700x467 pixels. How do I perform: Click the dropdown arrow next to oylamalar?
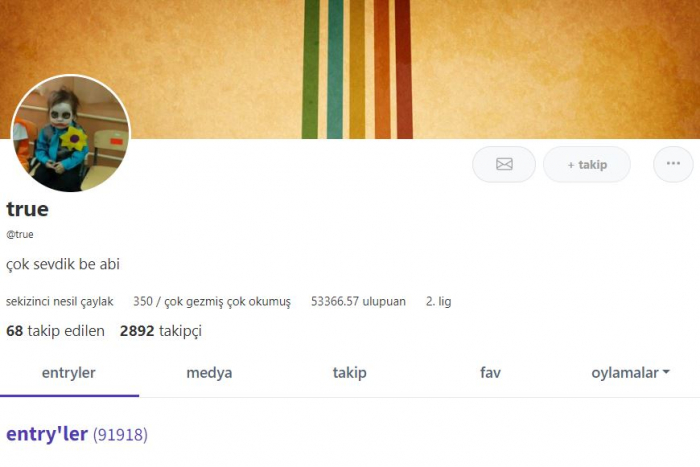click(x=666, y=372)
